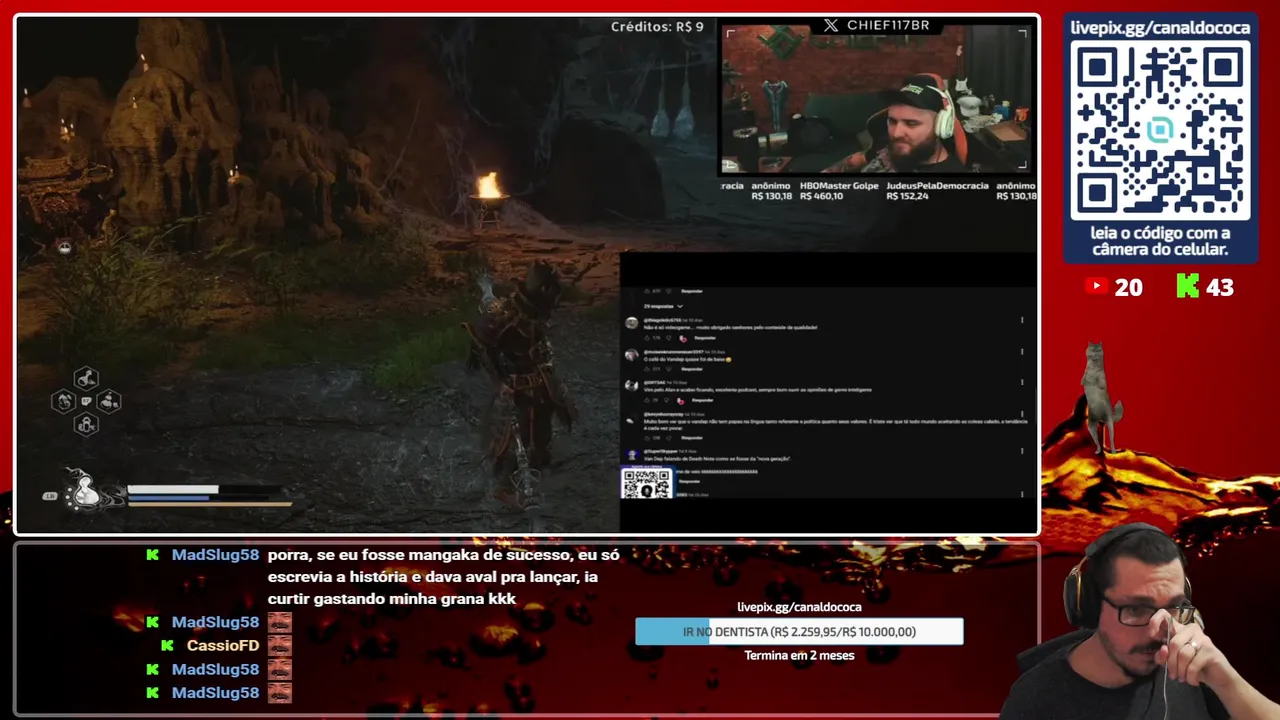Screen dimensions: 1280x720
Task: Click the tan stamina bar in game HUD
Action: (x=210, y=504)
